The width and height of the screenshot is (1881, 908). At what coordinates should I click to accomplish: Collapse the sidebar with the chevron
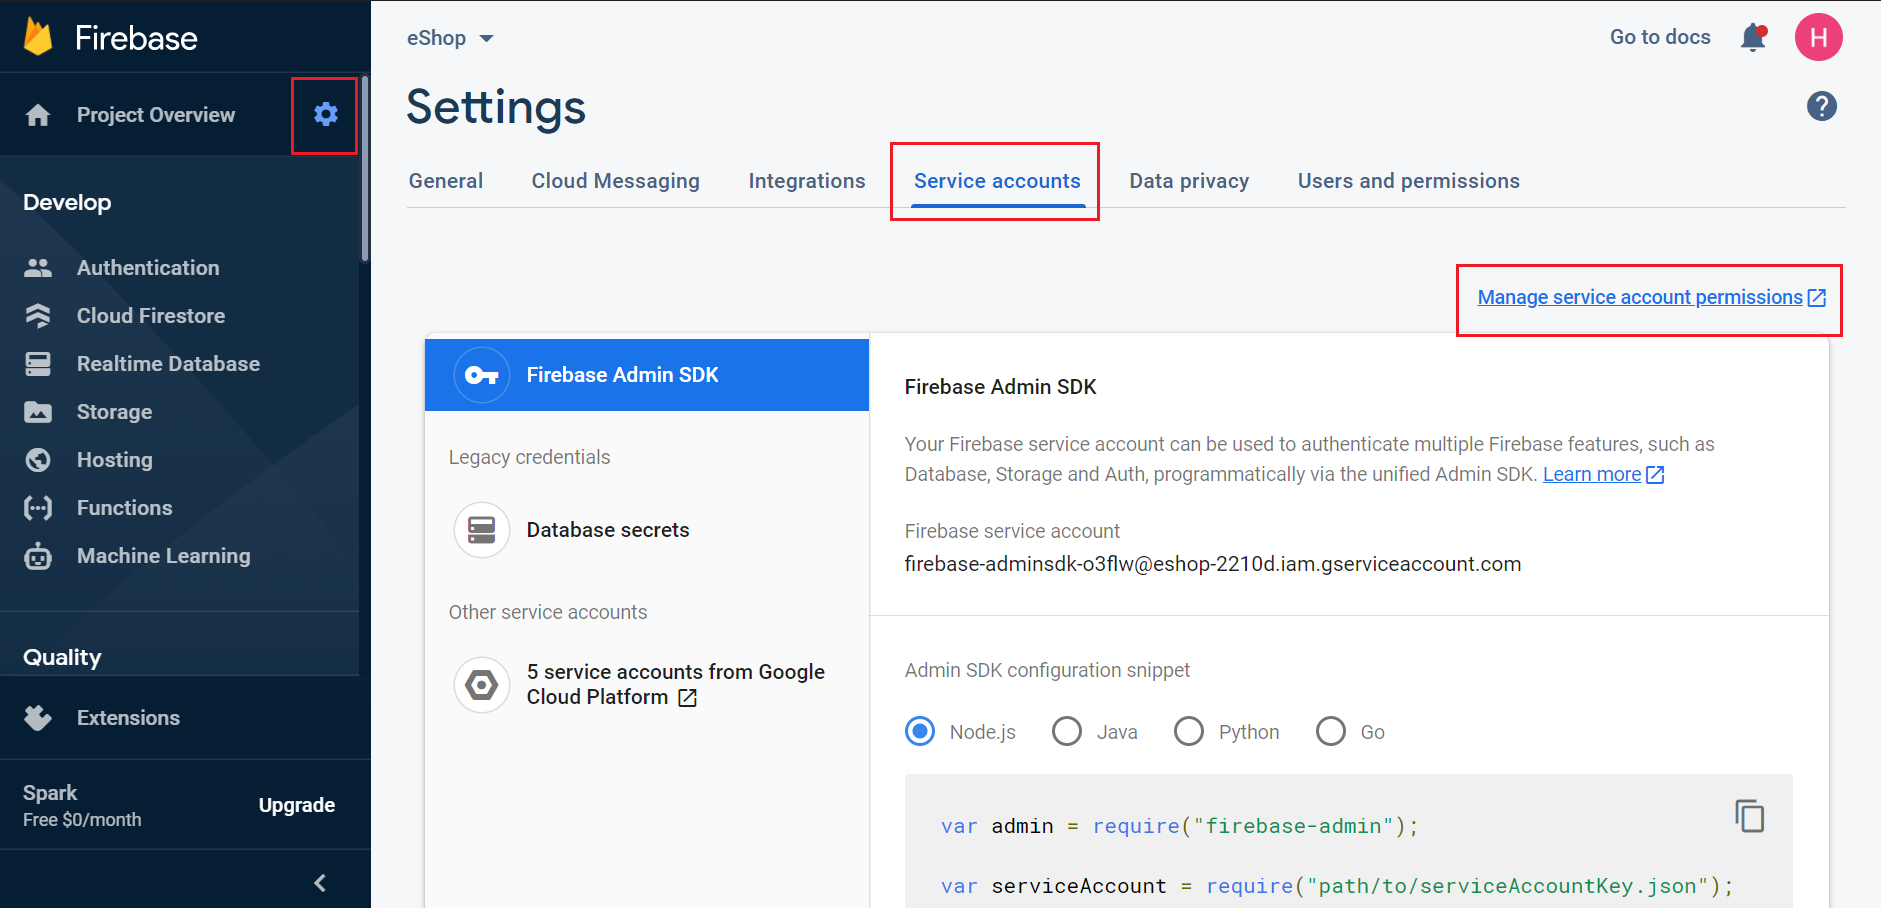pos(320,883)
